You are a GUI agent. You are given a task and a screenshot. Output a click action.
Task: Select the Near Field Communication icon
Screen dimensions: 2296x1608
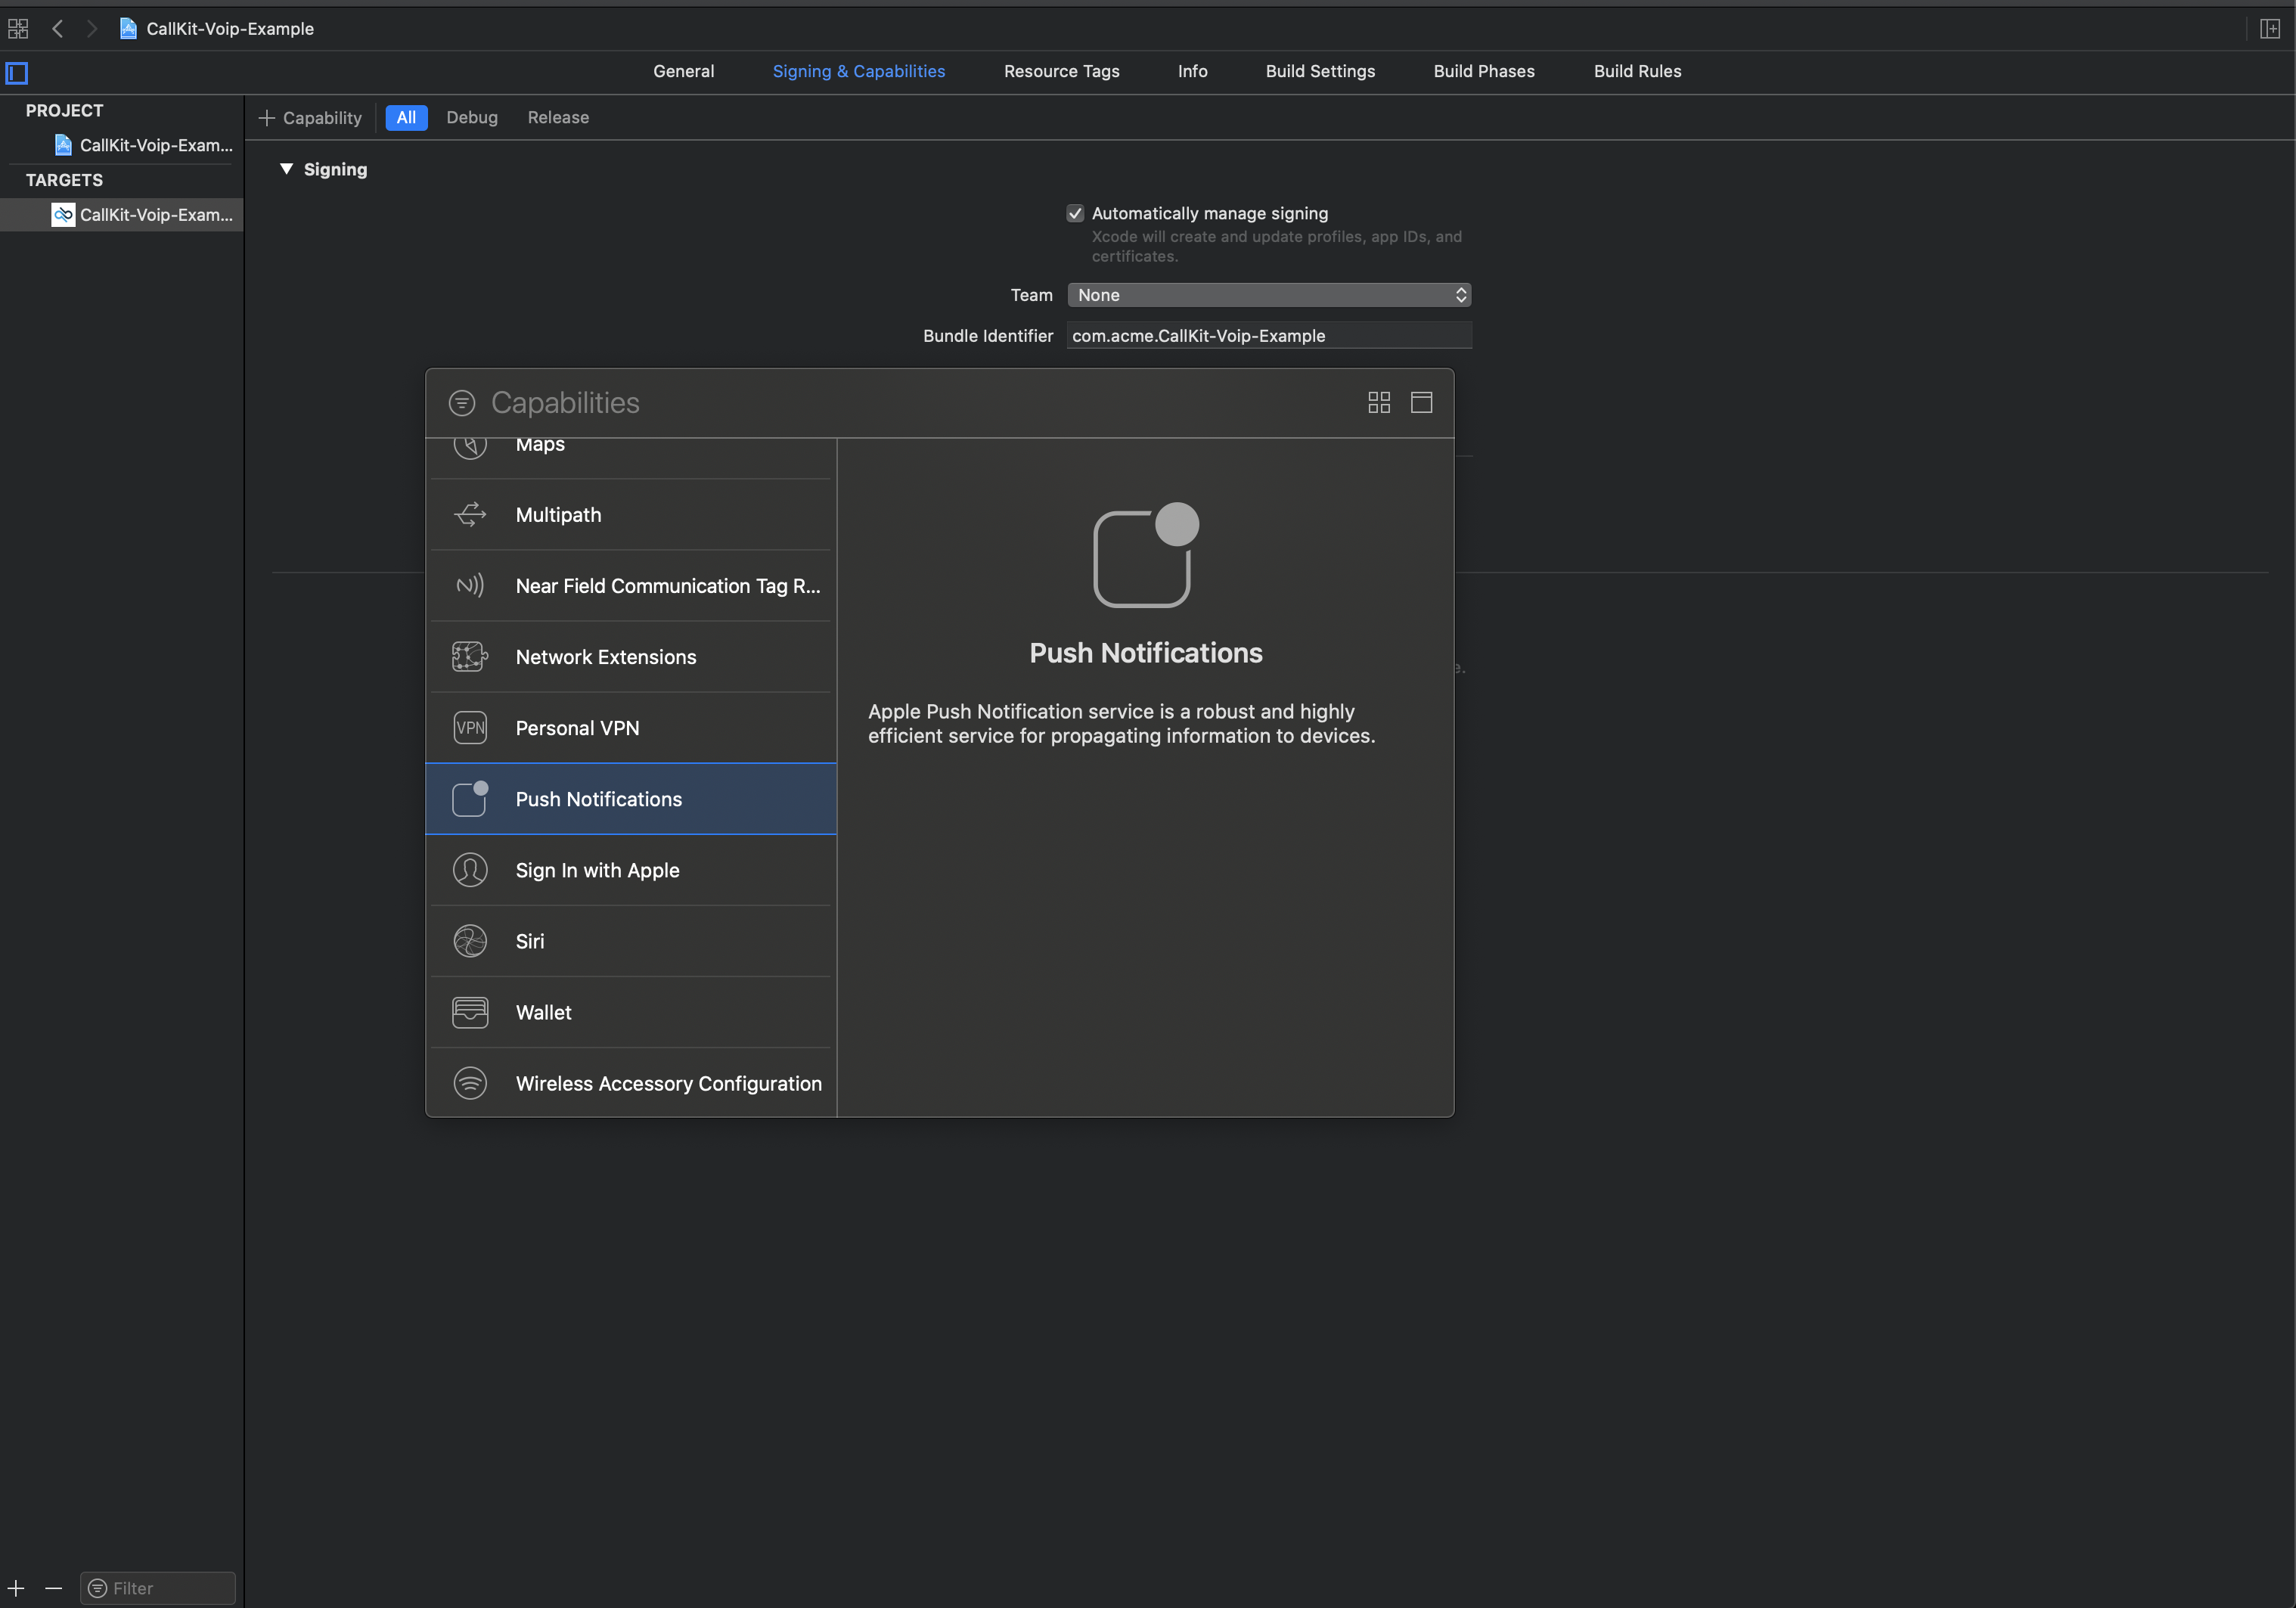point(470,586)
